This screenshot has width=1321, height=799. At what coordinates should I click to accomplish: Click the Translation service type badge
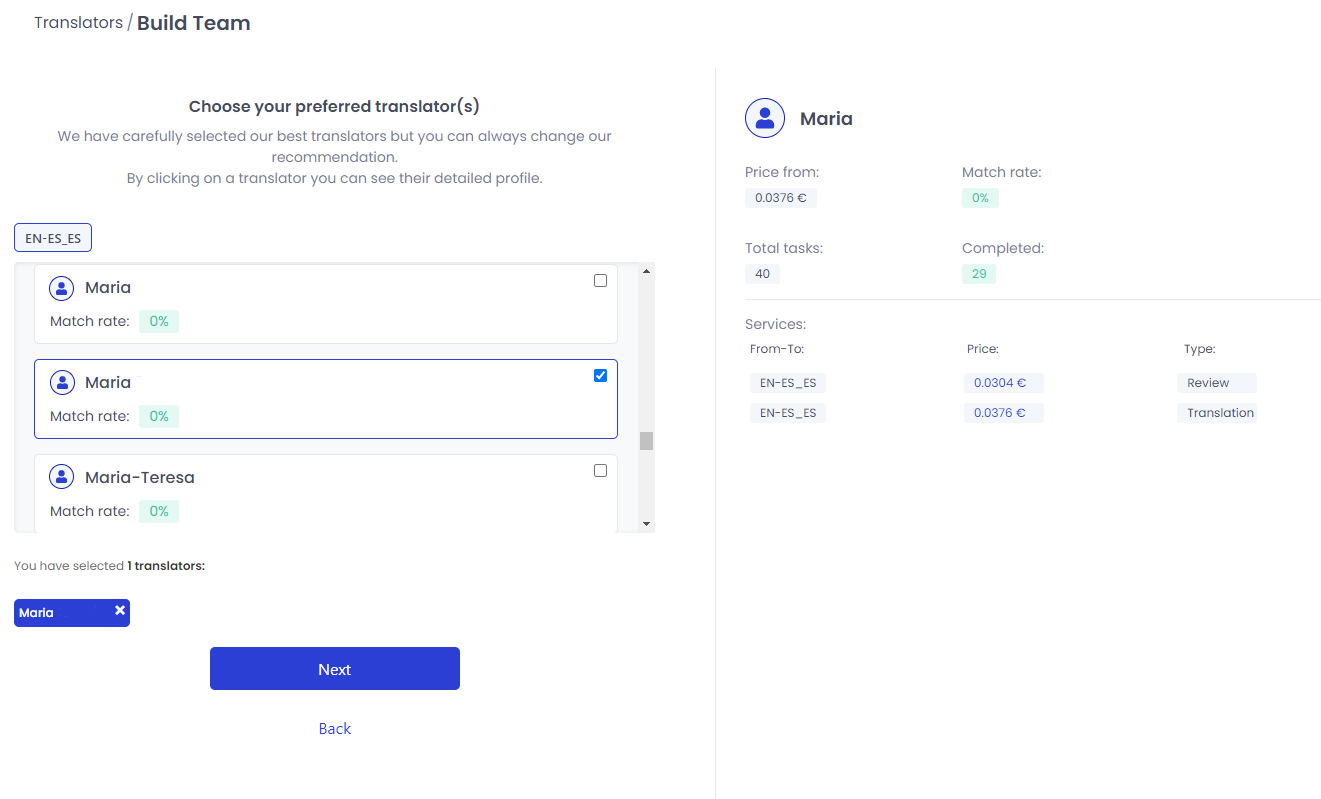(1217, 413)
